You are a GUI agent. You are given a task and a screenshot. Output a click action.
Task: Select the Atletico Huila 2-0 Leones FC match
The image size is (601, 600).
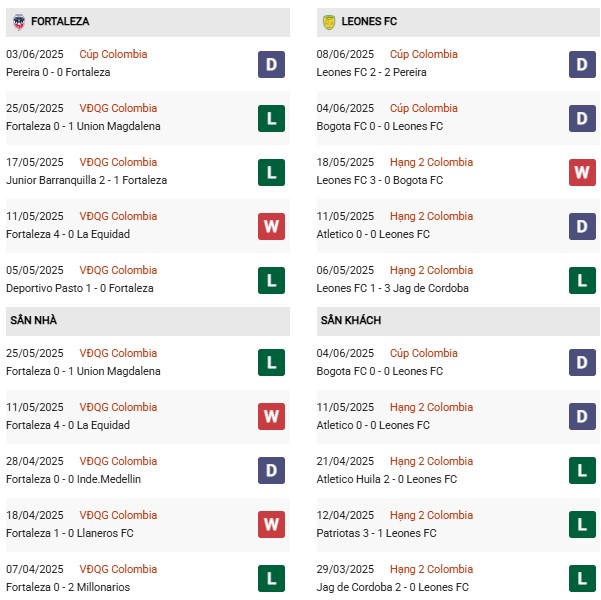click(x=458, y=470)
